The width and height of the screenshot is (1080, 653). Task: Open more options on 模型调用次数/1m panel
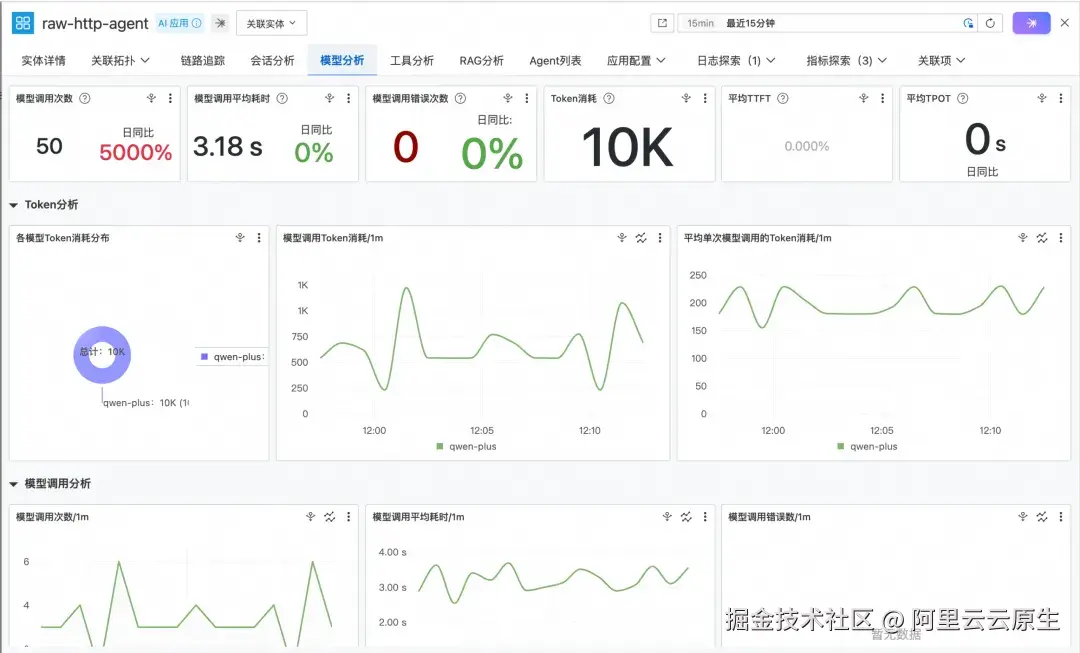coord(349,517)
